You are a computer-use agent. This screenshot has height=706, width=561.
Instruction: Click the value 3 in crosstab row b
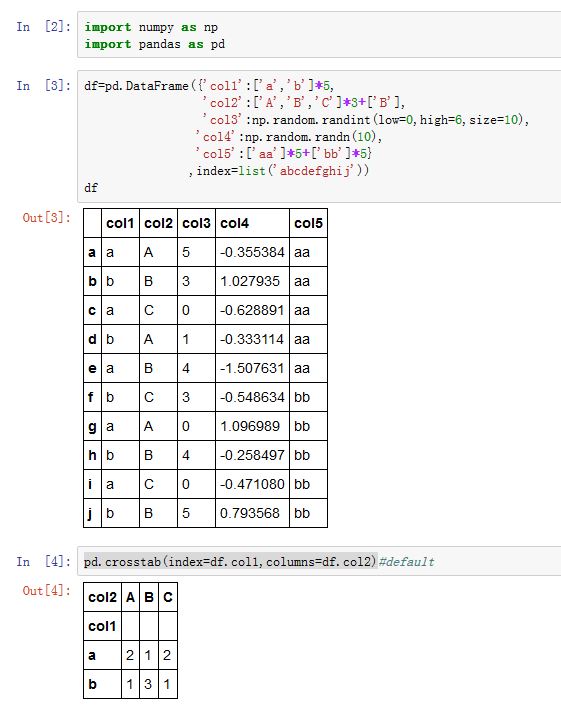(148, 684)
